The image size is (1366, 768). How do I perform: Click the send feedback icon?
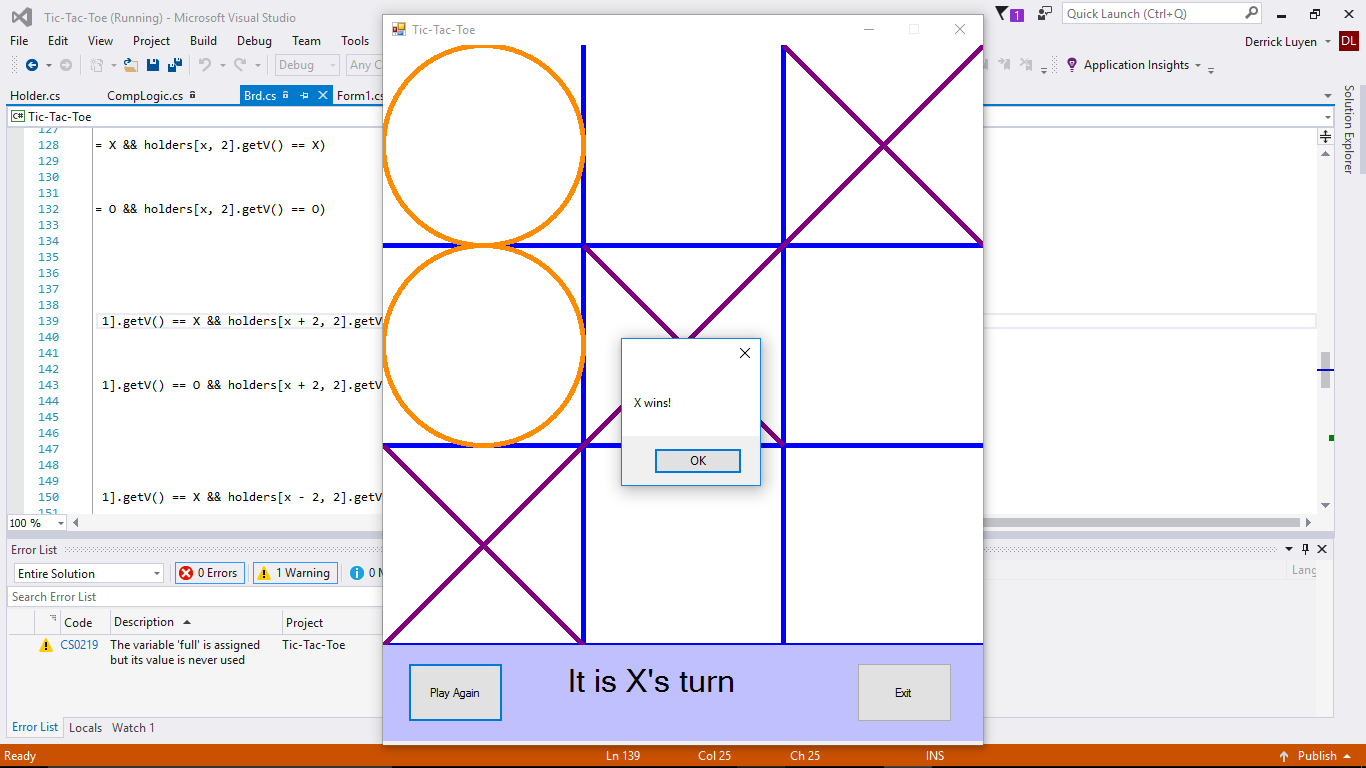(1045, 13)
